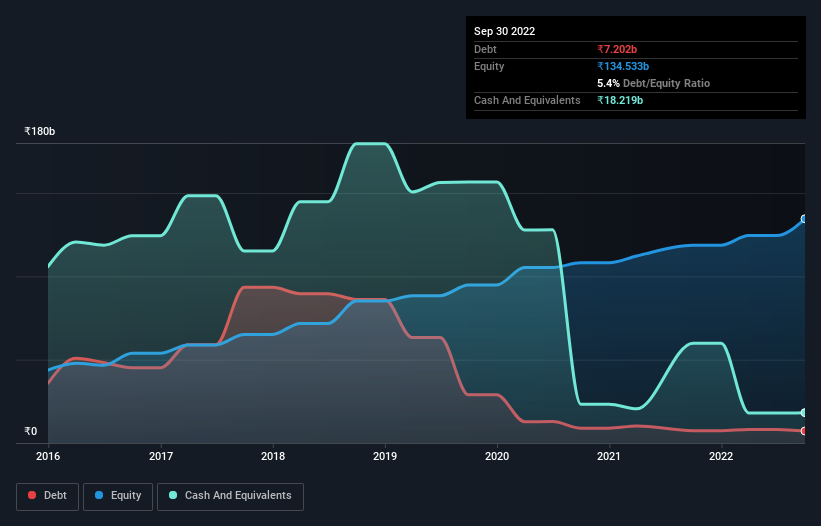This screenshot has width=821, height=526.
Task: Click the 2019 x-axis label
Action: coord(385,456)
